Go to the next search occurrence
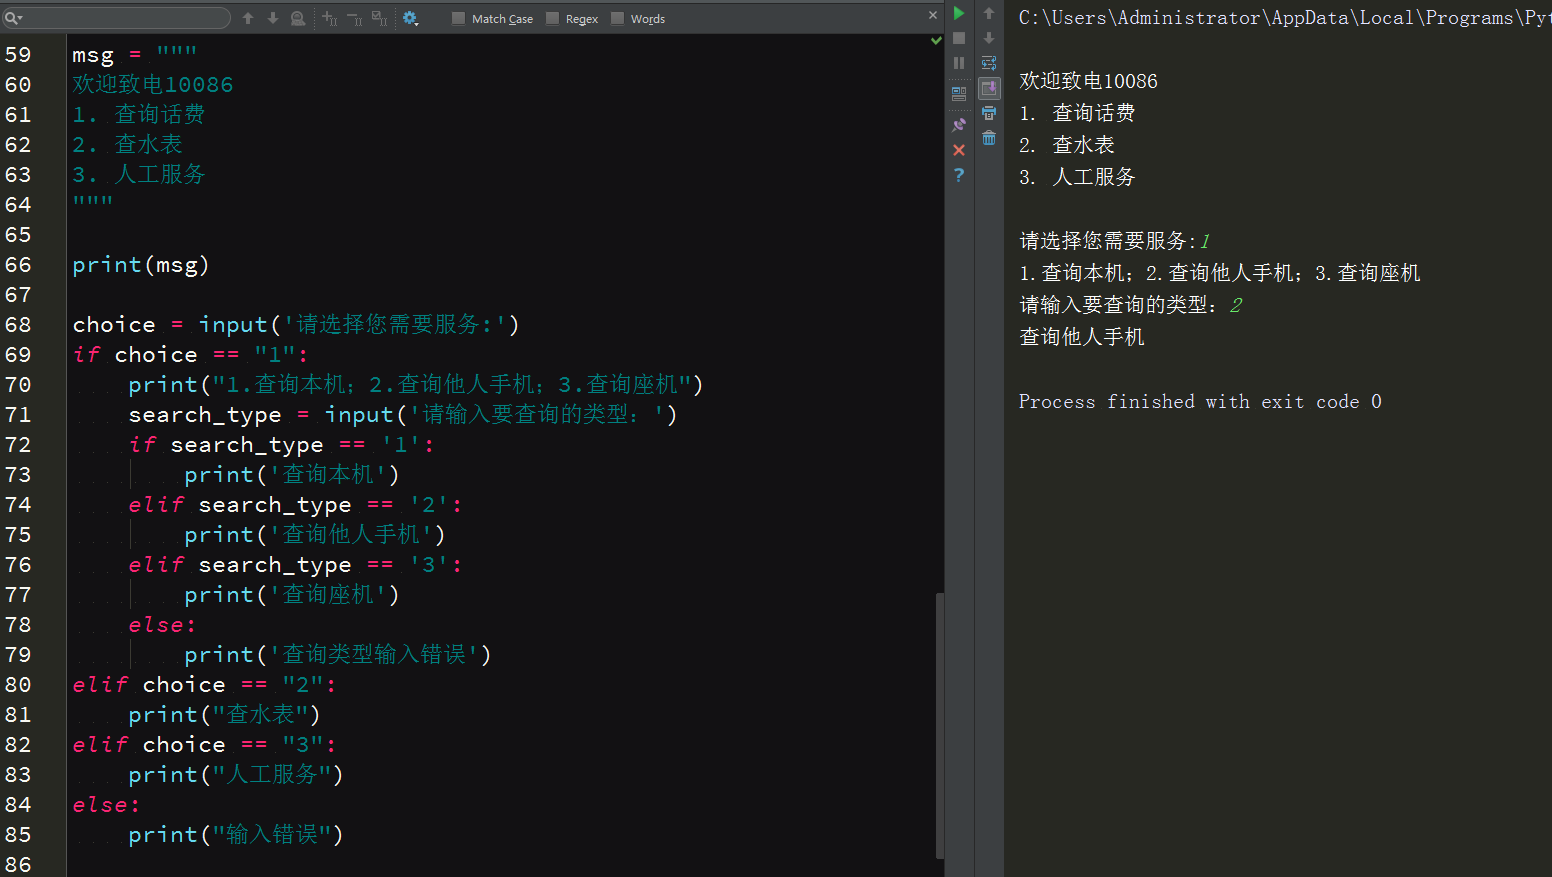The width and height of the screenshot is (1552, 877). pos(272,18)
